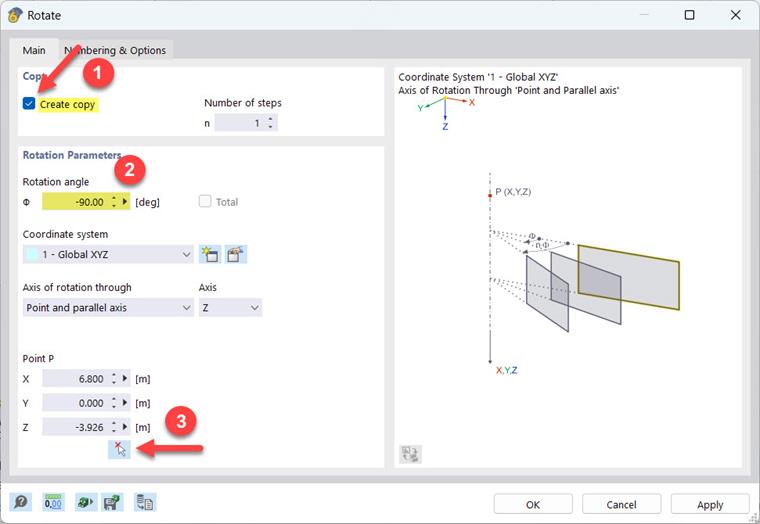Open the Point P Z arrow menu
Screen dimensions: 760x524
(125, 427)
